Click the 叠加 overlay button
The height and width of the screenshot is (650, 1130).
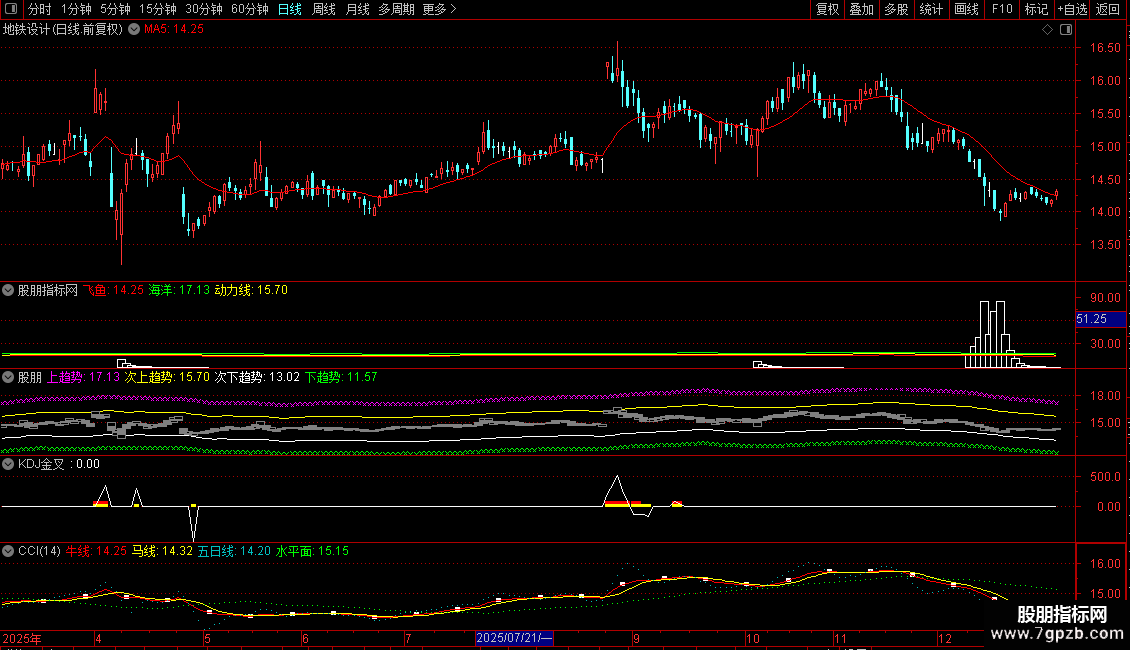(x=861, y=9)
